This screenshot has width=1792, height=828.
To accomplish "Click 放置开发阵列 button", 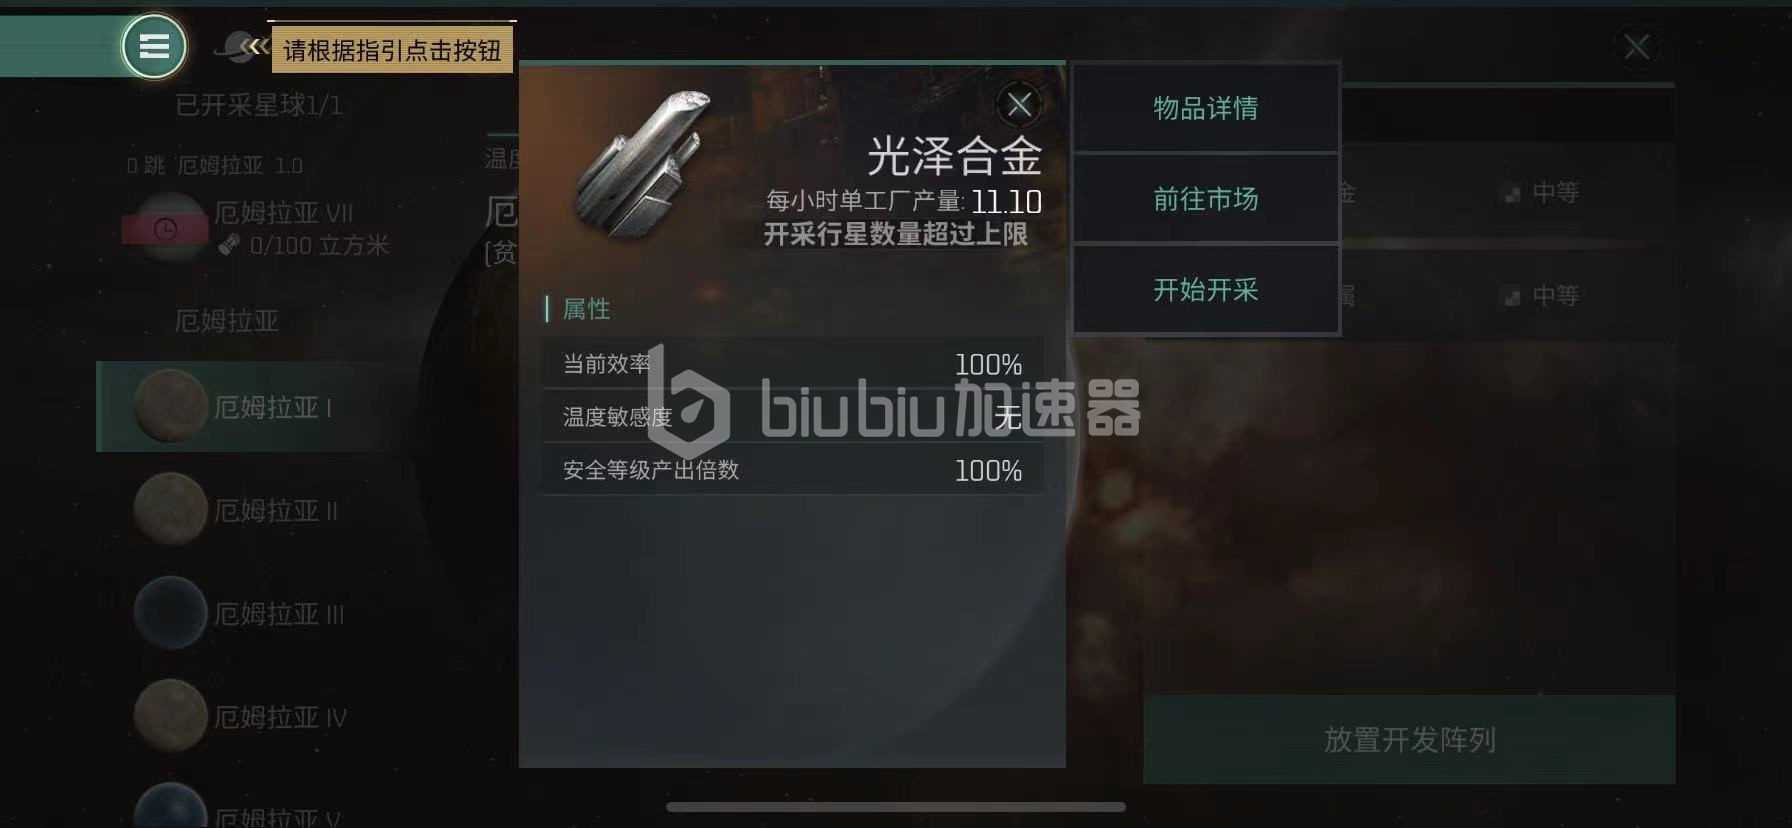I will point(1409,739).
